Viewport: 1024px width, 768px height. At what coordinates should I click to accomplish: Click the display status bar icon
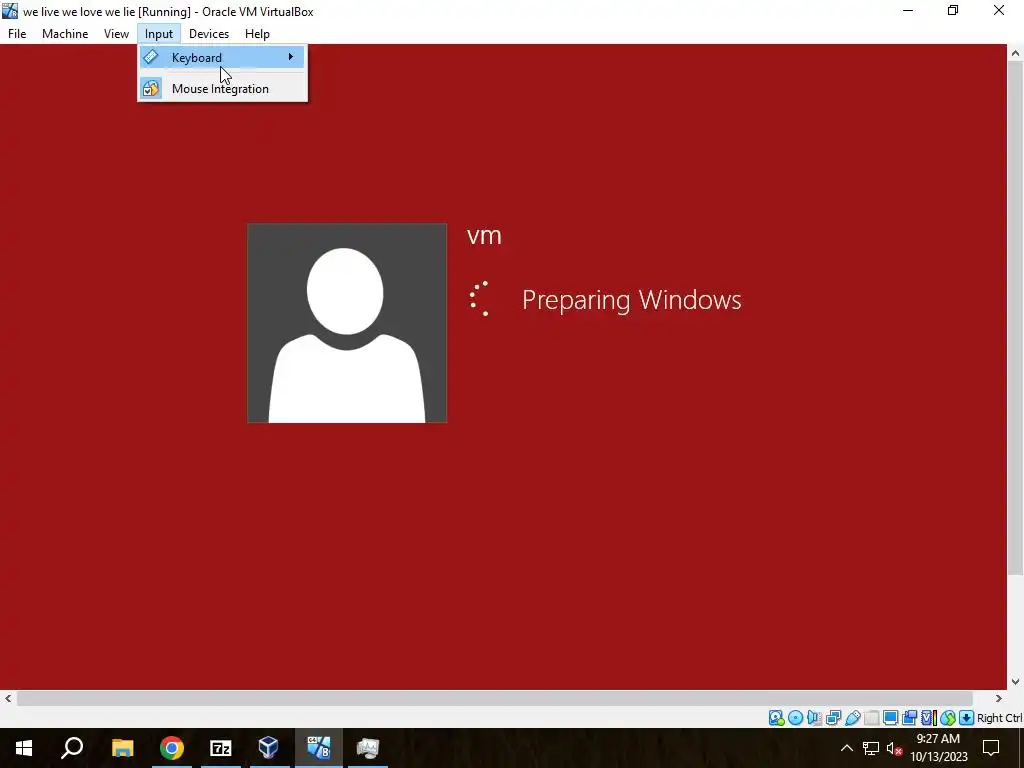(x=890, y=718)
